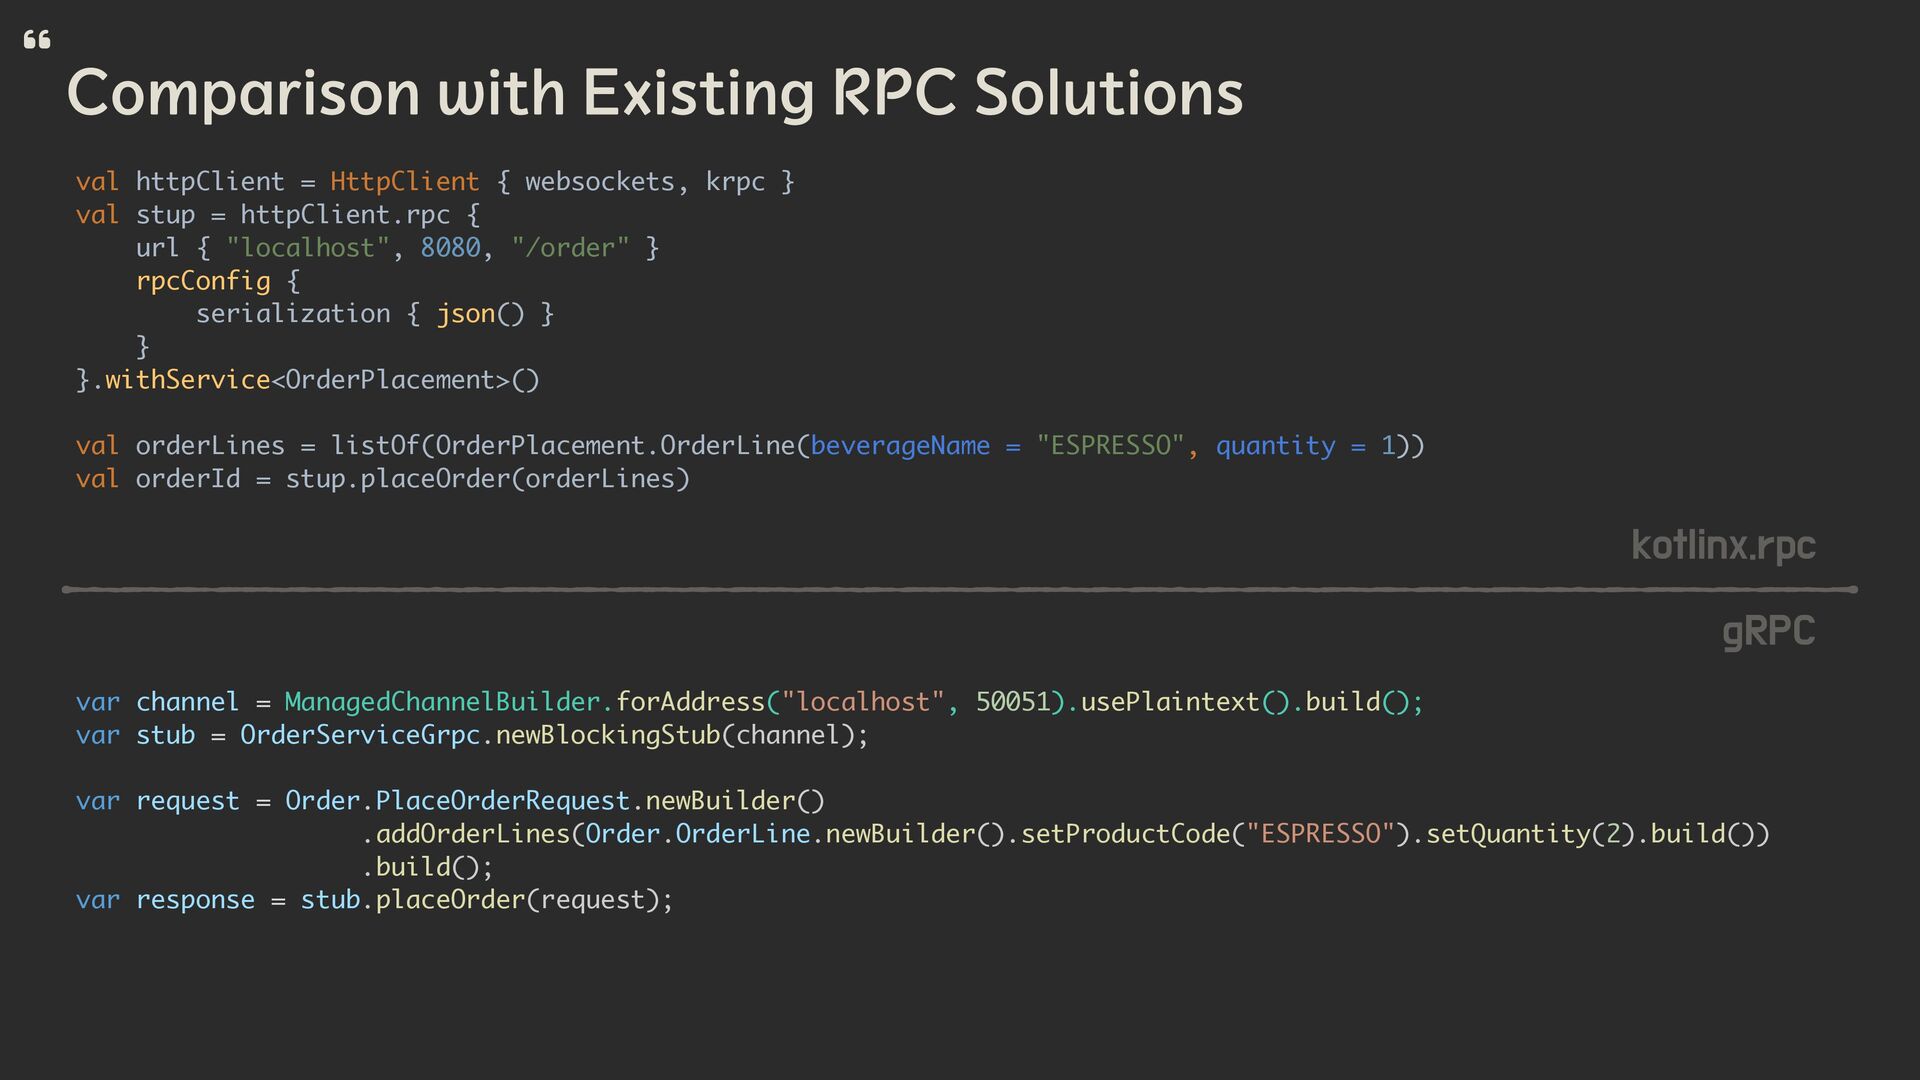Viewport: 1920px width, 1080px height.
Task: Click the beverageName named parameter
Action: (899, 446)
